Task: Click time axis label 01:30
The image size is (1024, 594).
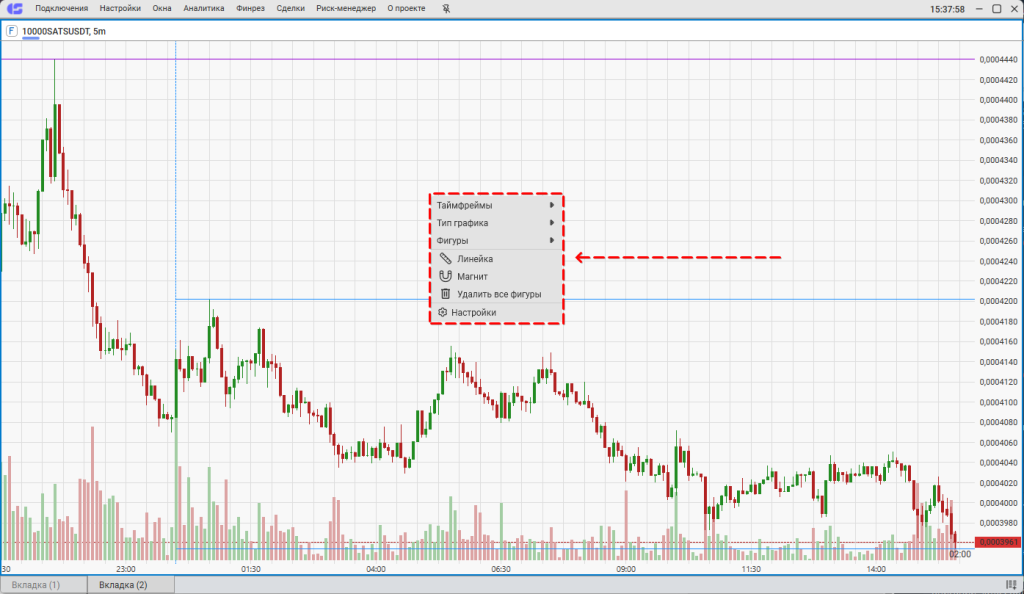Action: (251, 569)
